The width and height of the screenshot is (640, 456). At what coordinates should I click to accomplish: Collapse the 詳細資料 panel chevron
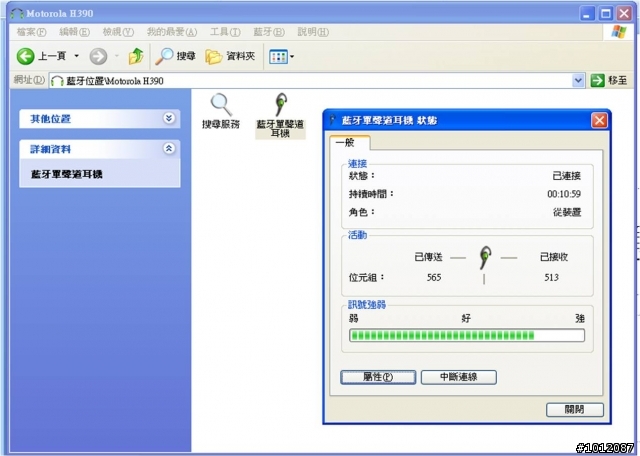click(169, 148)
